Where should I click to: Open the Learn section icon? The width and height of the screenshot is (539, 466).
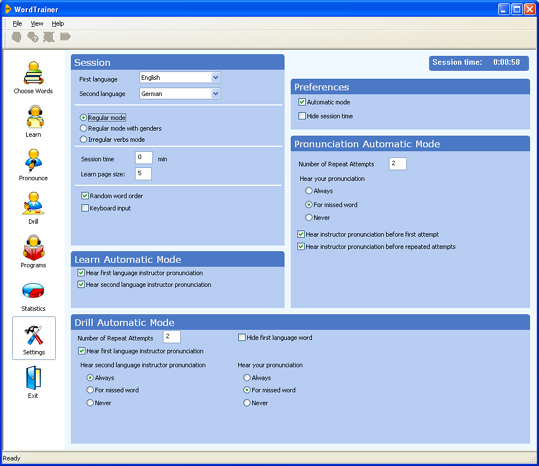[x=34, y=116]
